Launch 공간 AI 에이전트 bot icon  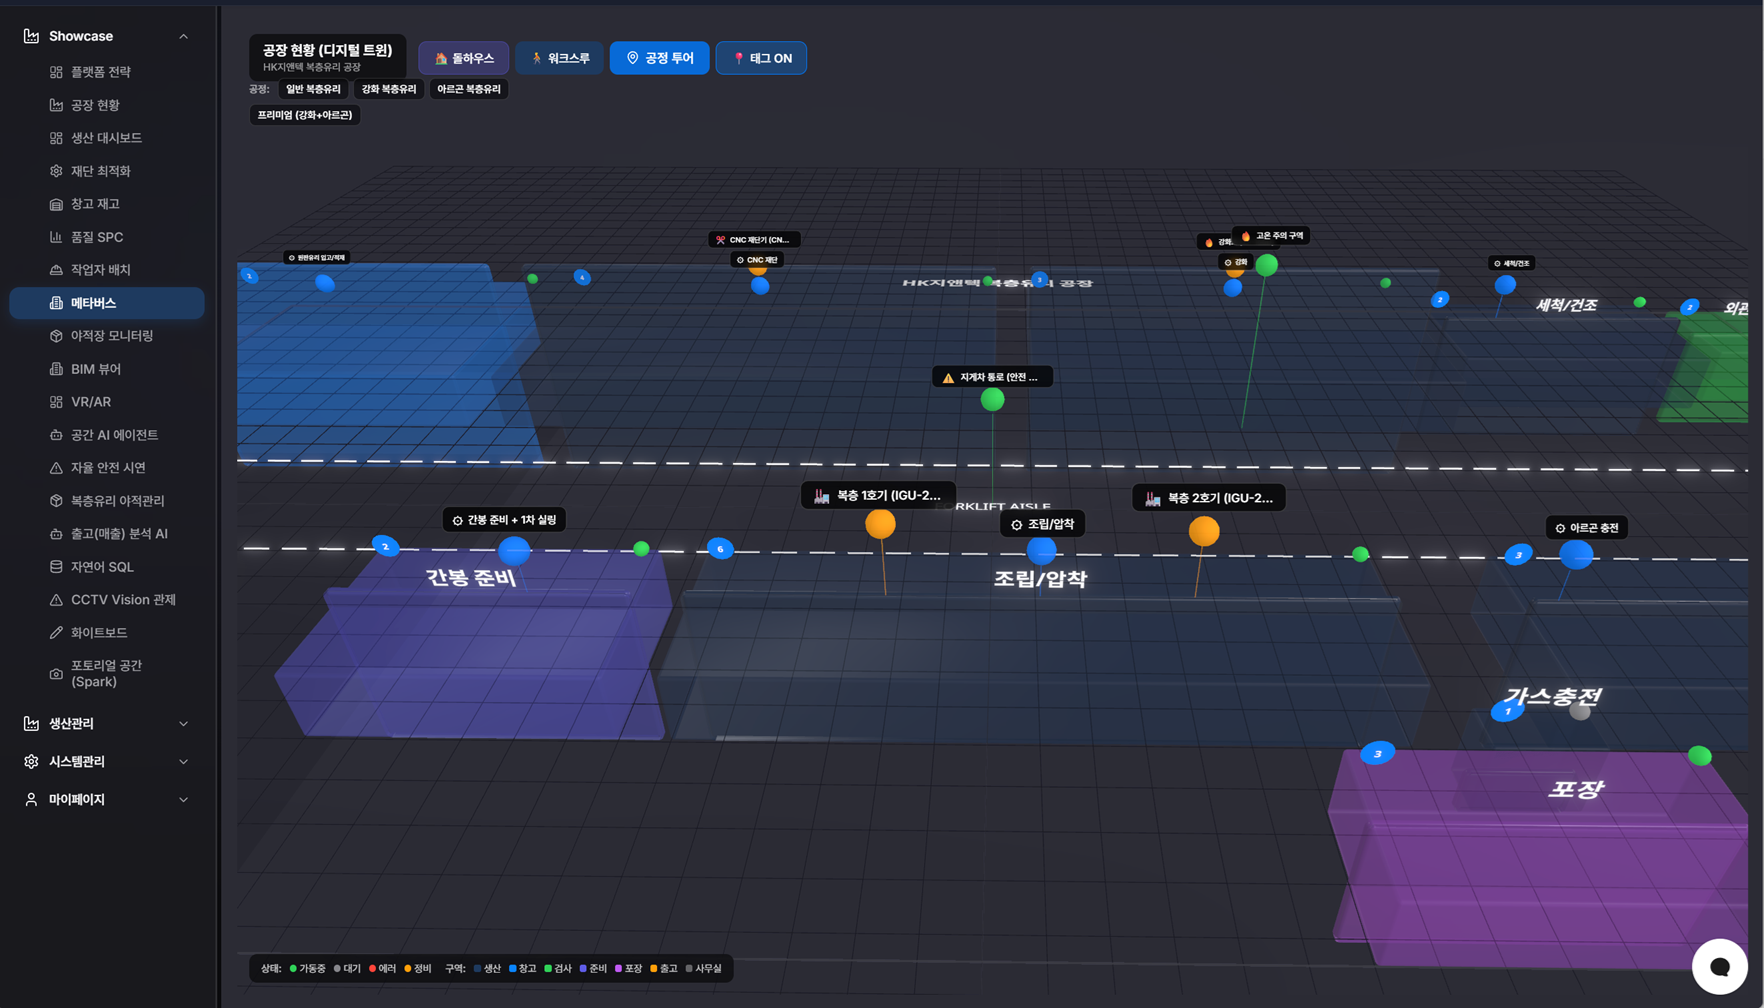[56, 435]
